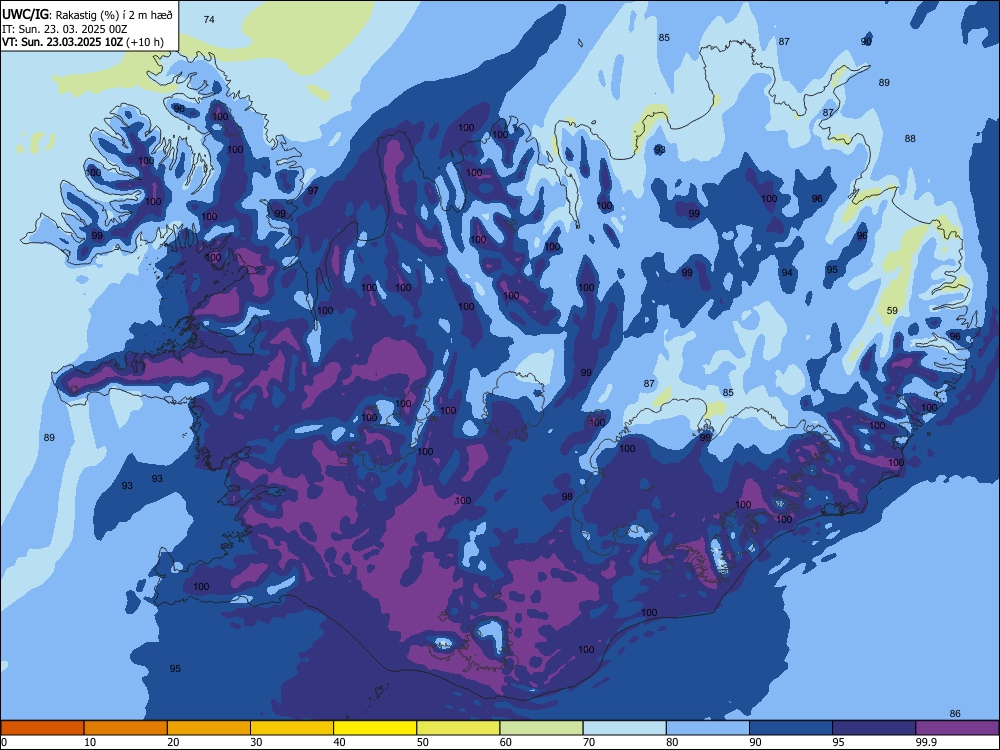Click the yellow-green 50–60 legend swatch
The width and height of the screenshot is (1000, 750).
click(458, 728)
